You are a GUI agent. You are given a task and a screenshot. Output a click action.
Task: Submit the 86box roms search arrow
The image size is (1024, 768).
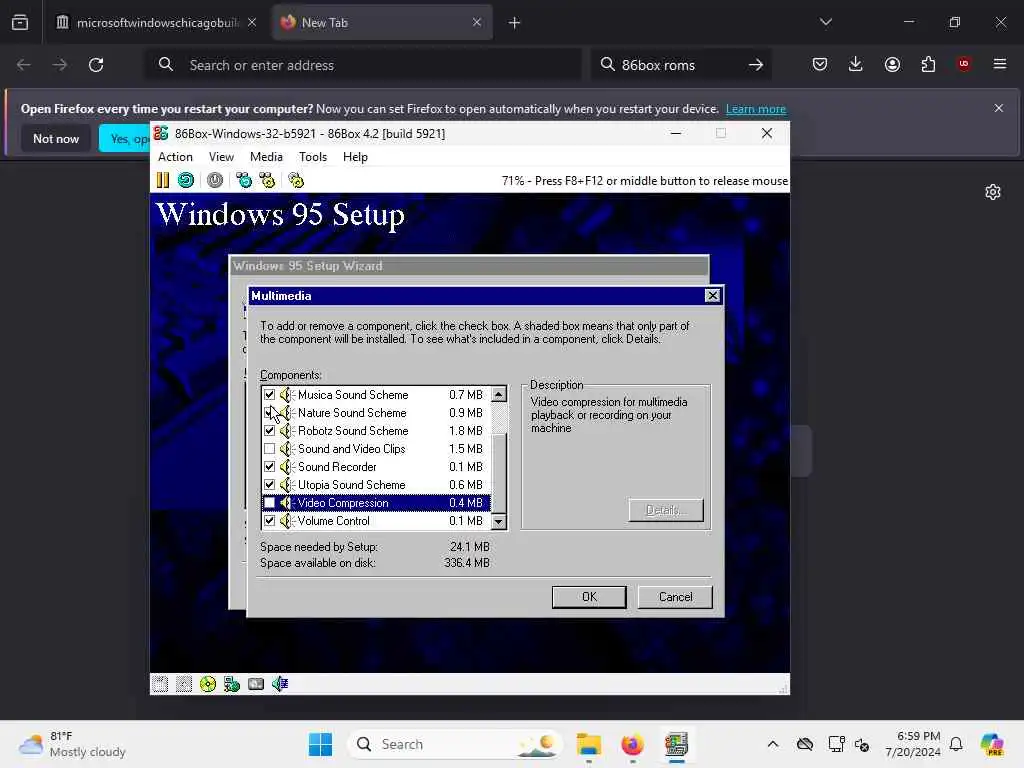pos(756,65)
